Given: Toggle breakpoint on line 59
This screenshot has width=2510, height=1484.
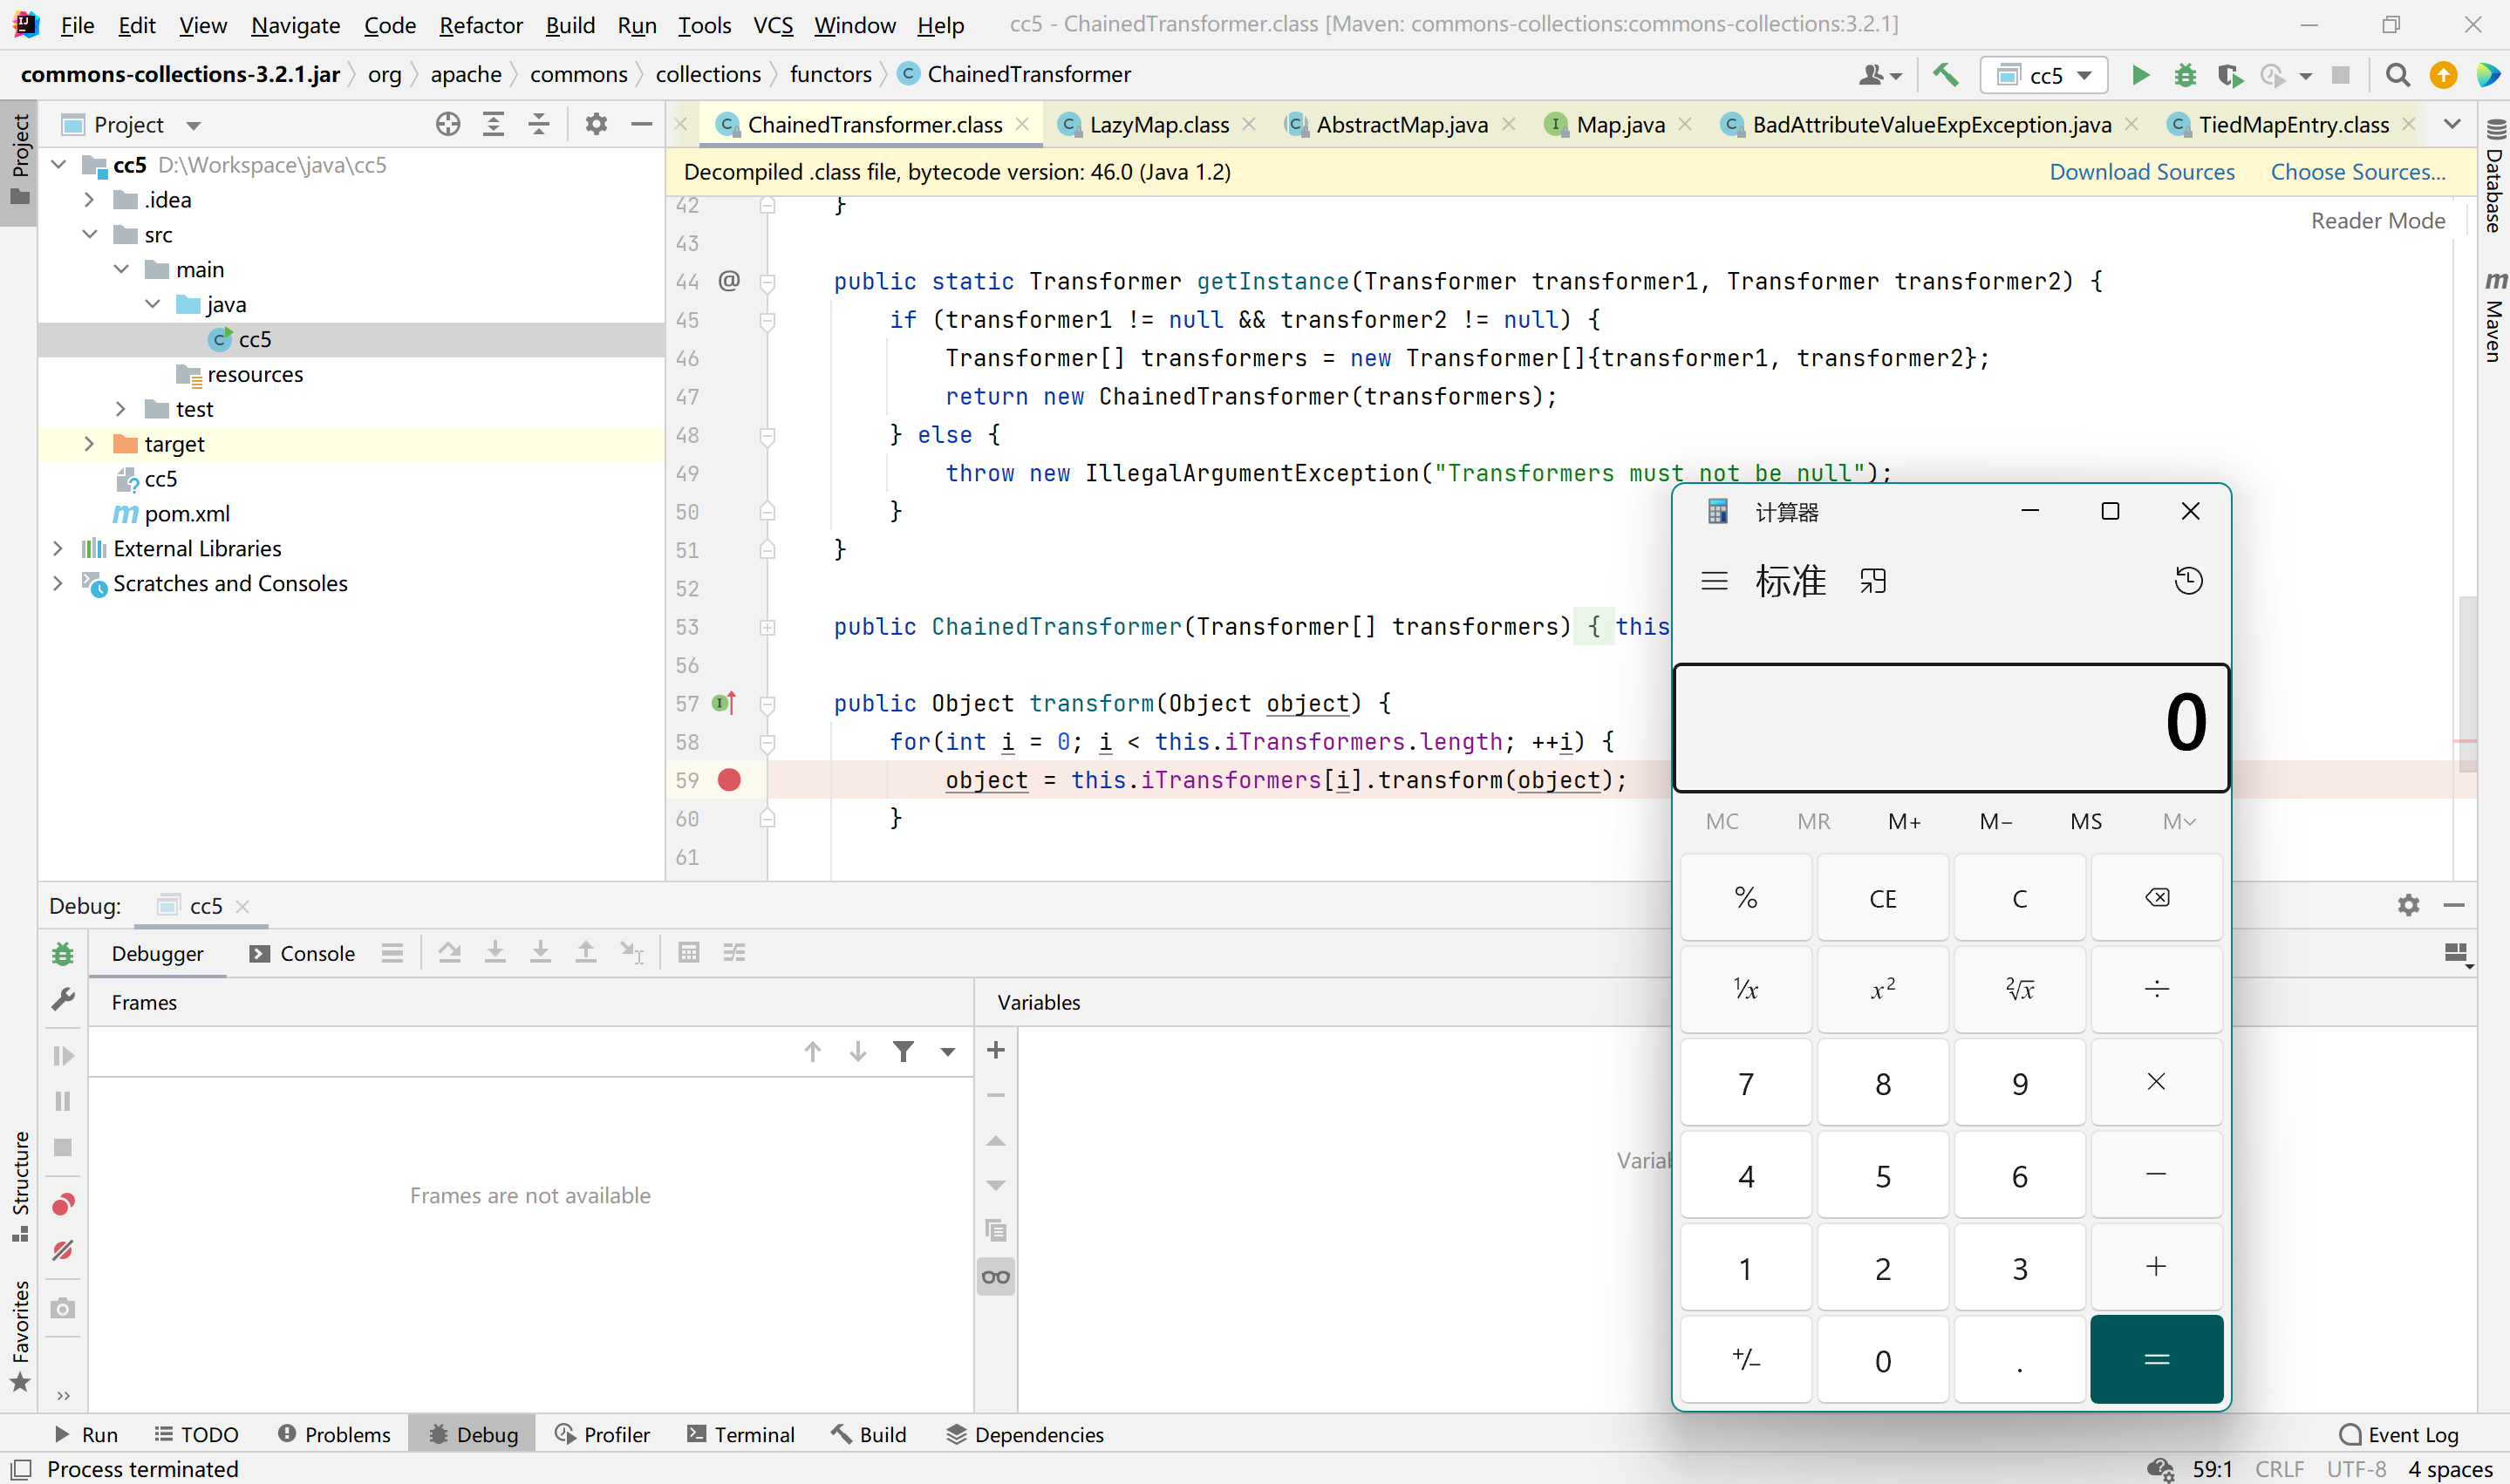Looking at the screenshot, I should click(729, 780).
